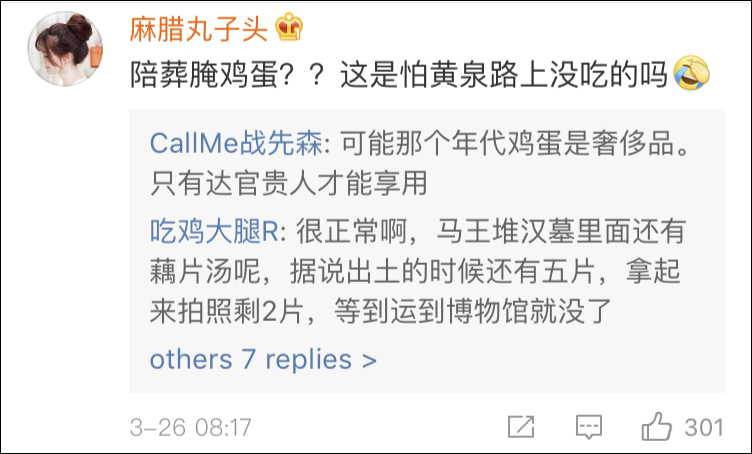The image size is (752, 454).
Task: Click the crown badge next to 麻腊丸子头
Action: (288, 29)
